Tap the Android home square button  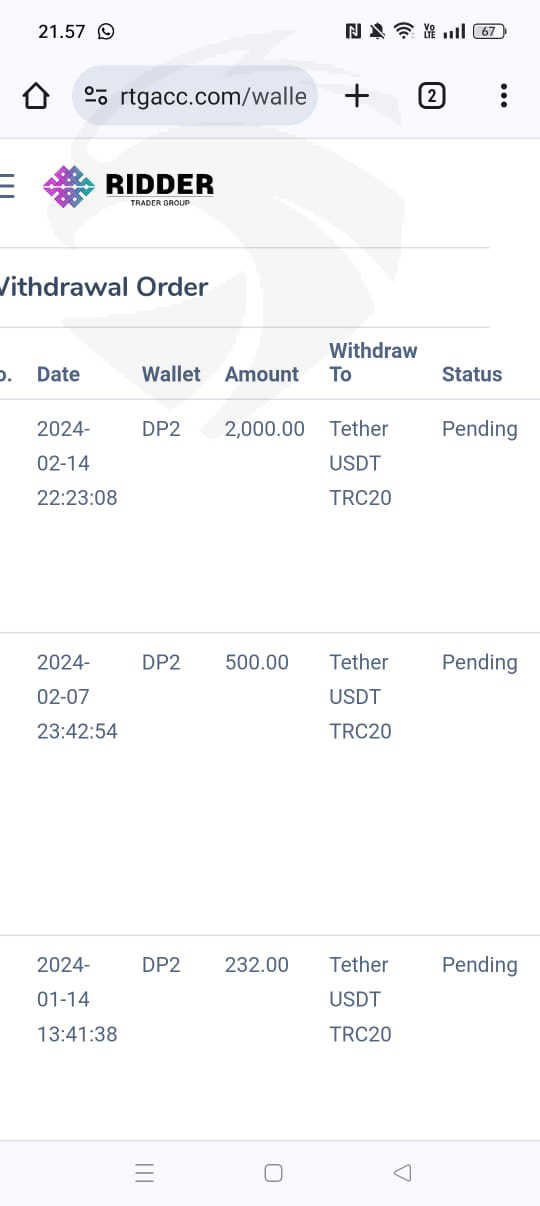273,1173
